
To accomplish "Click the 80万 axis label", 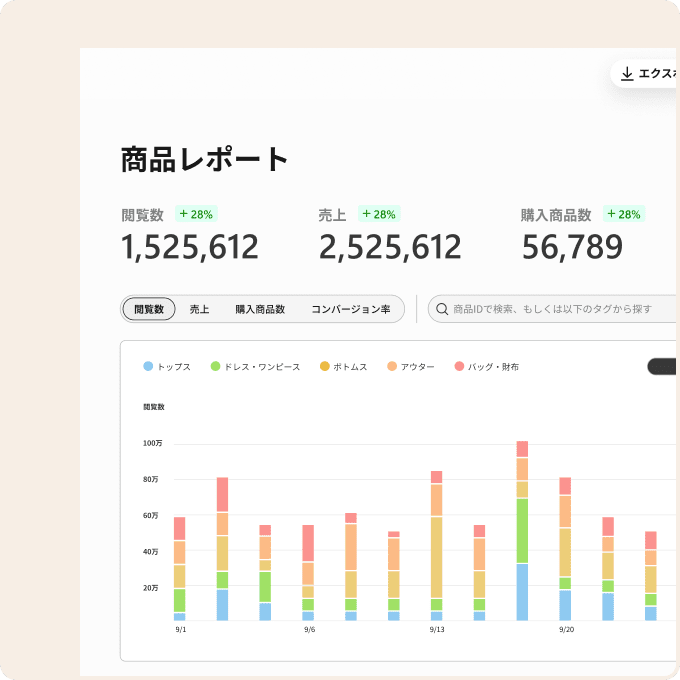I will pyautogui.click(x=150, y=479).
